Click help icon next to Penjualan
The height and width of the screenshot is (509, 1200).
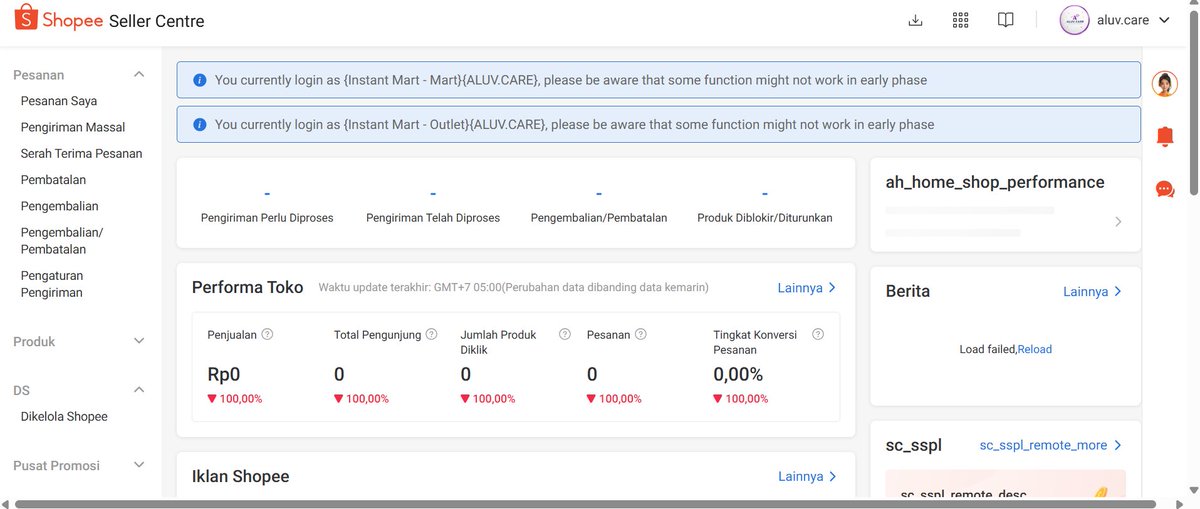pos(267,335)
